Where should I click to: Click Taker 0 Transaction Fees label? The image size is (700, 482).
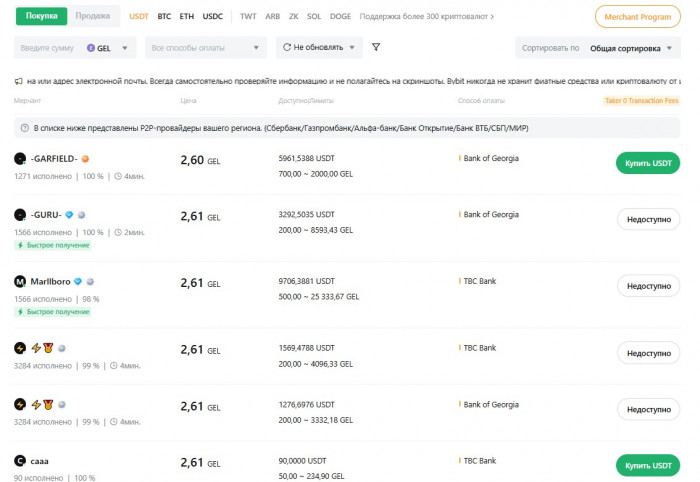pyautogui.click(x=642, y=101)
